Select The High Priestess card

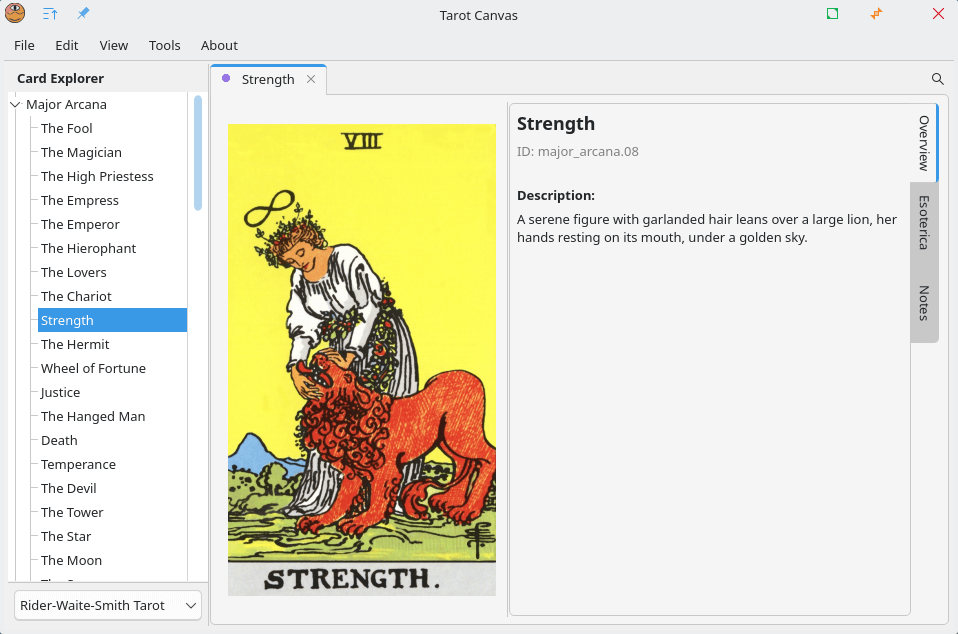pos(97,176)
